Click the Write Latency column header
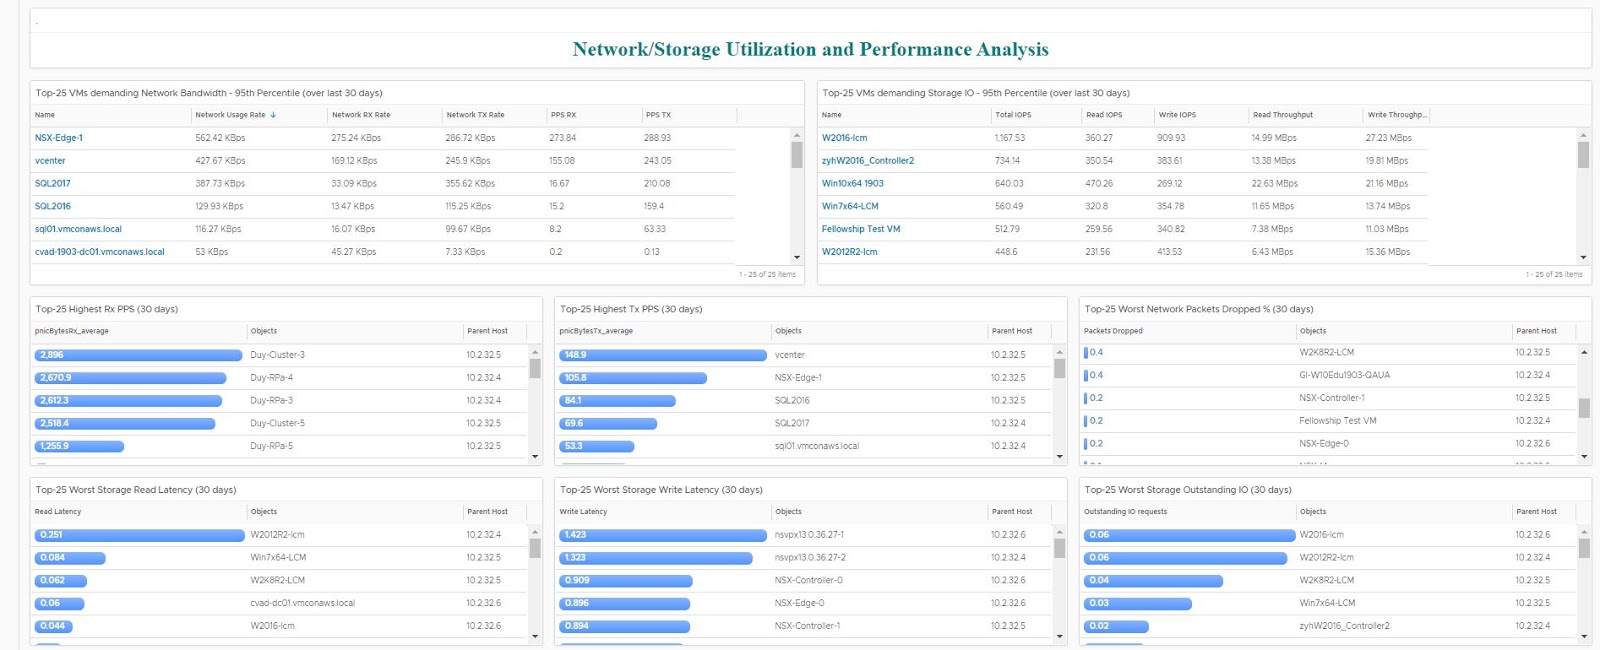This screenshot has width=1600, height=650. [583, 512]
